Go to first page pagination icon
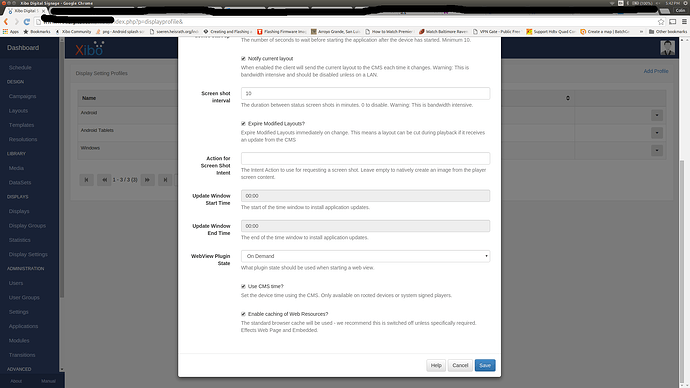Screen dimensions: 690x388 coord(87,179)
